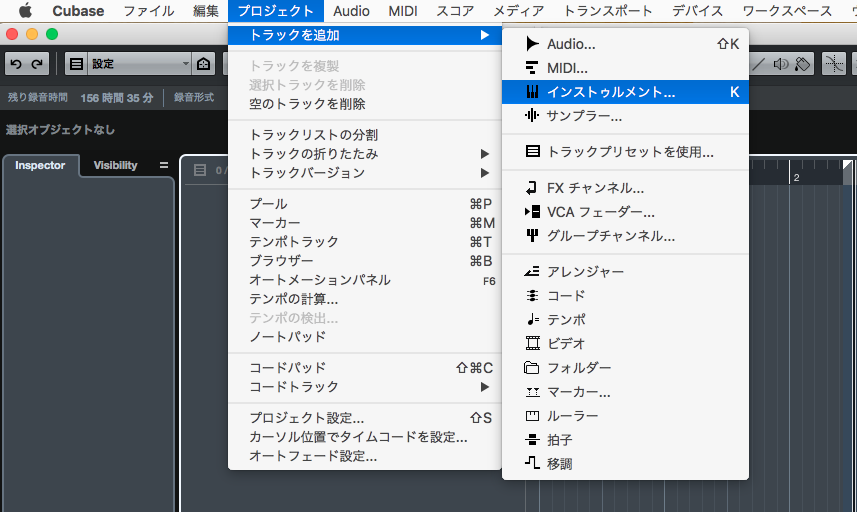The height and width of the screenshot is (512, 857).
Task: Redo the action in toolbar
Action: pos(37,64)
